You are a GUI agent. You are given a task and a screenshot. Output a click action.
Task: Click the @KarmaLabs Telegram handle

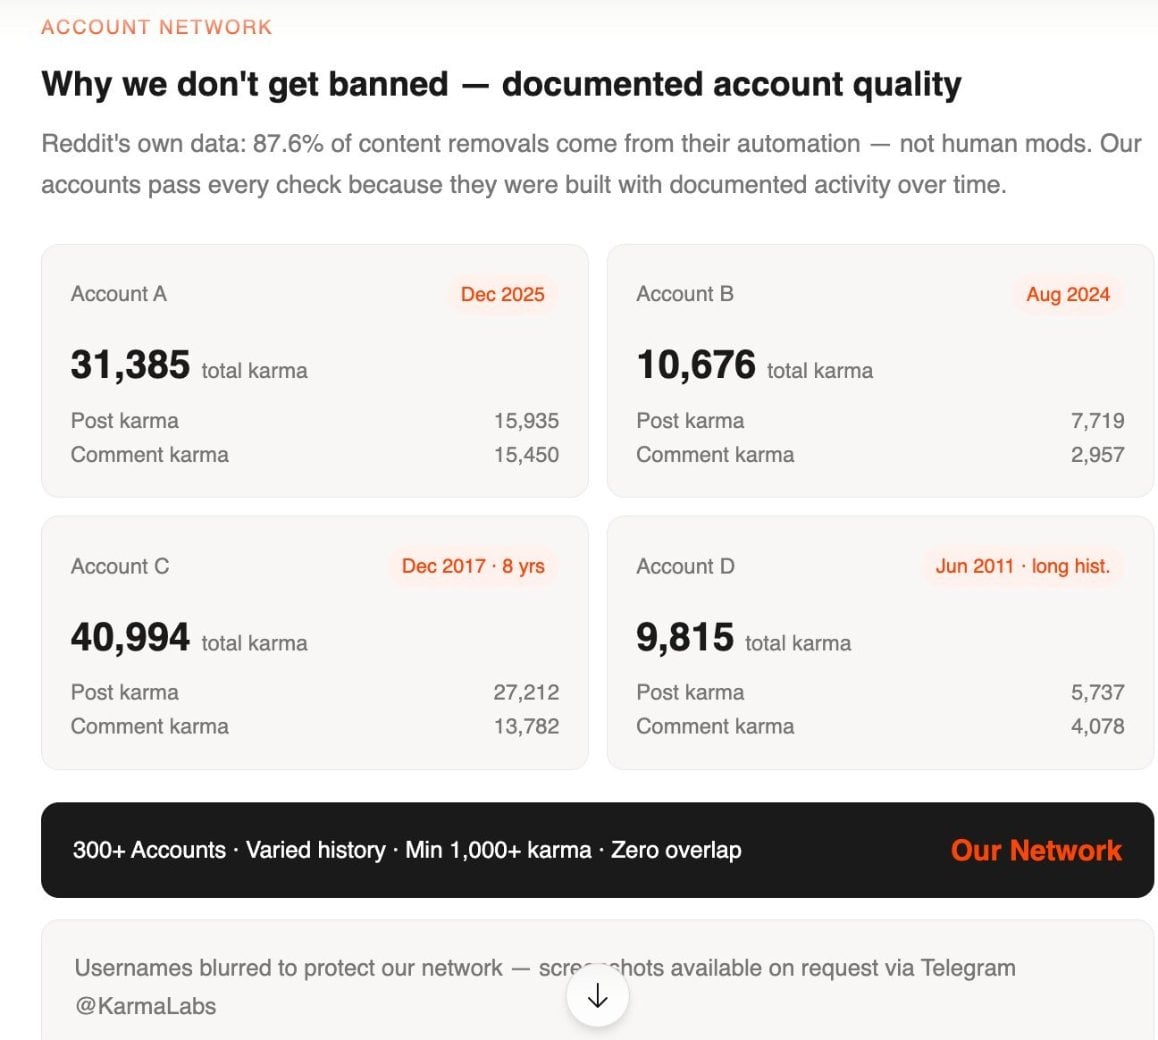145,1006
